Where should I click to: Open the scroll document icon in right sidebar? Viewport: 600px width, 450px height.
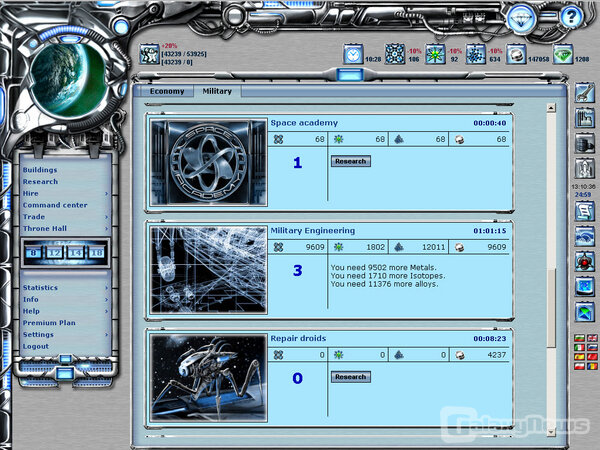585,211
